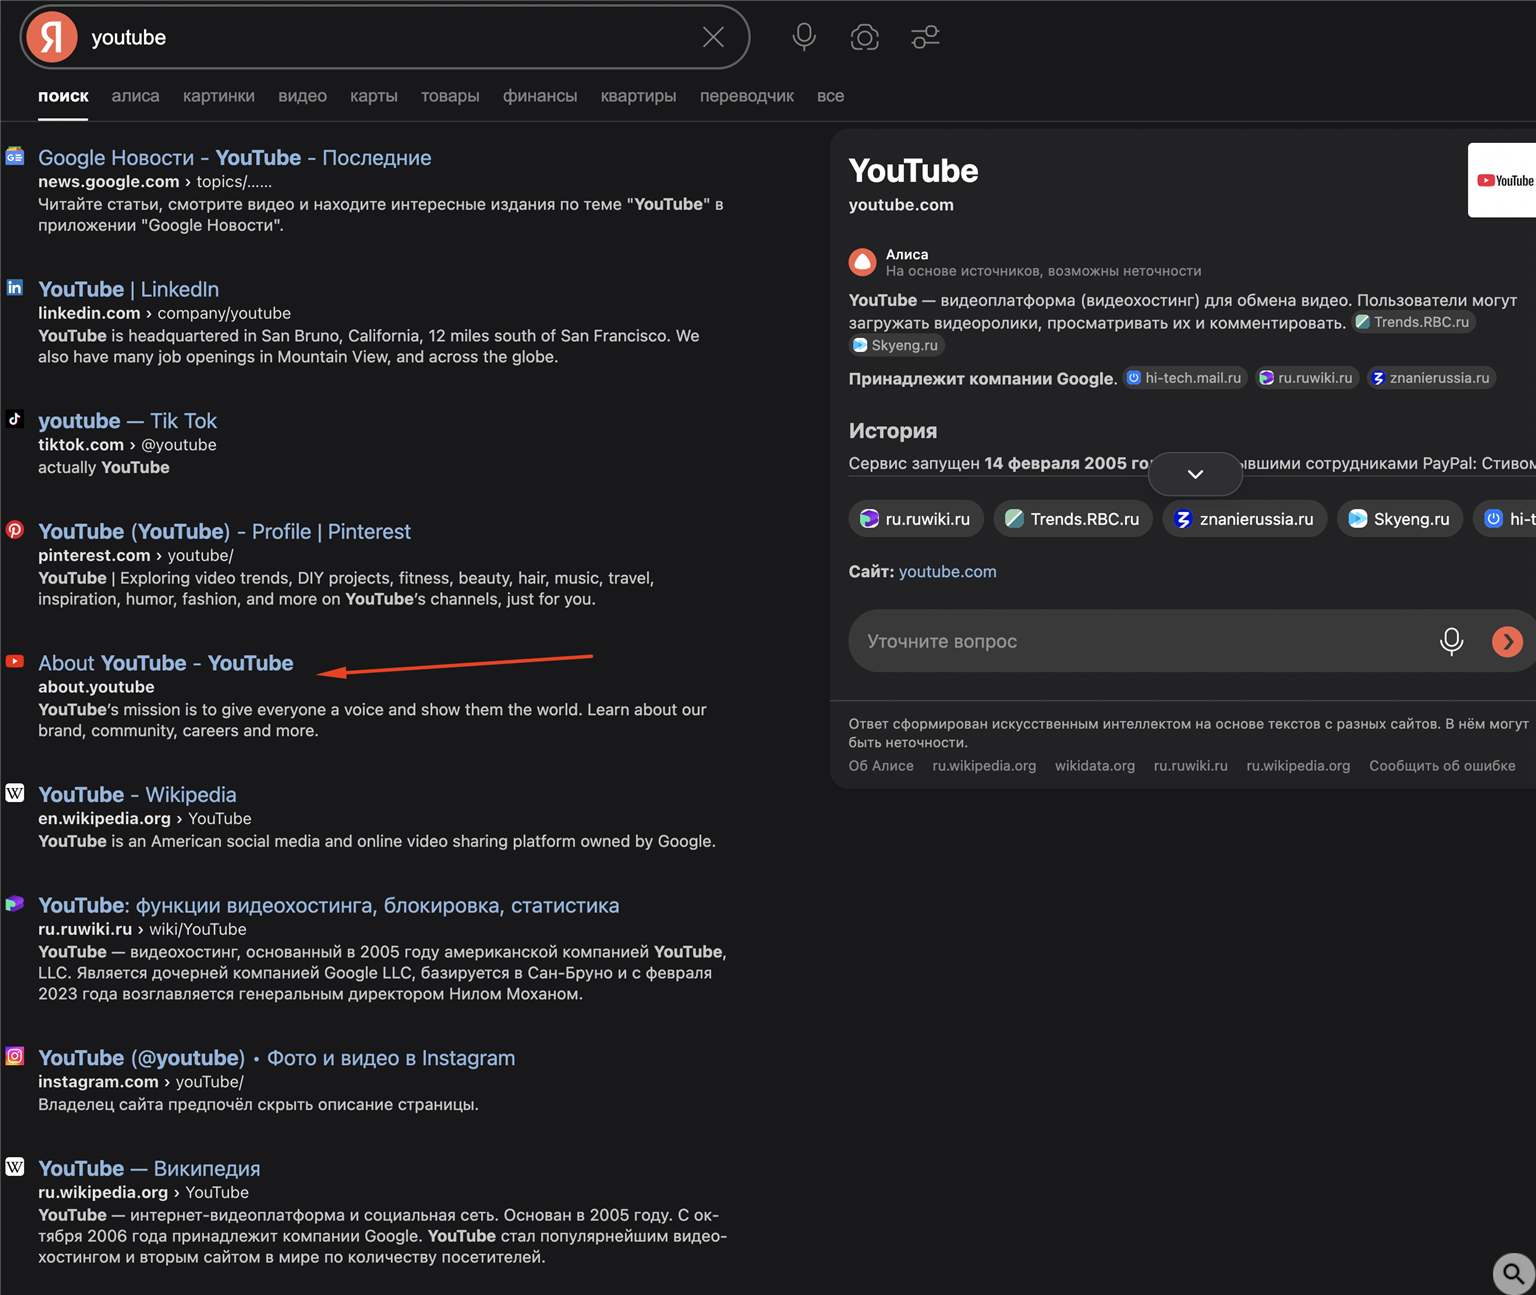Start voice search with the microphone icon
1536x1295 pixels.
click(804, 38)
